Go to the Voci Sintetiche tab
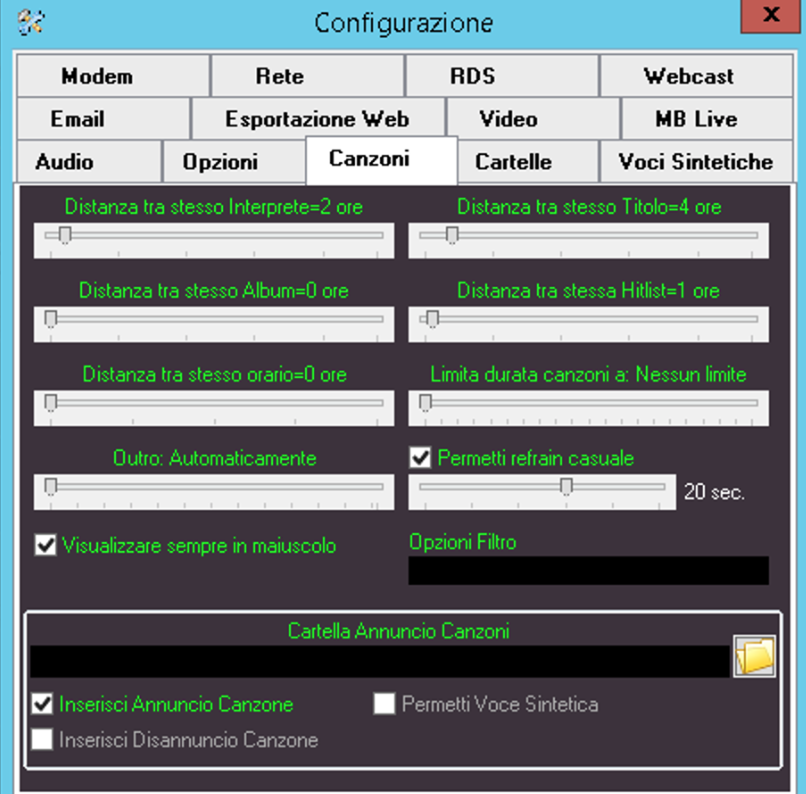The height and width of the screenshot is (794, 806). pos(695,162)
